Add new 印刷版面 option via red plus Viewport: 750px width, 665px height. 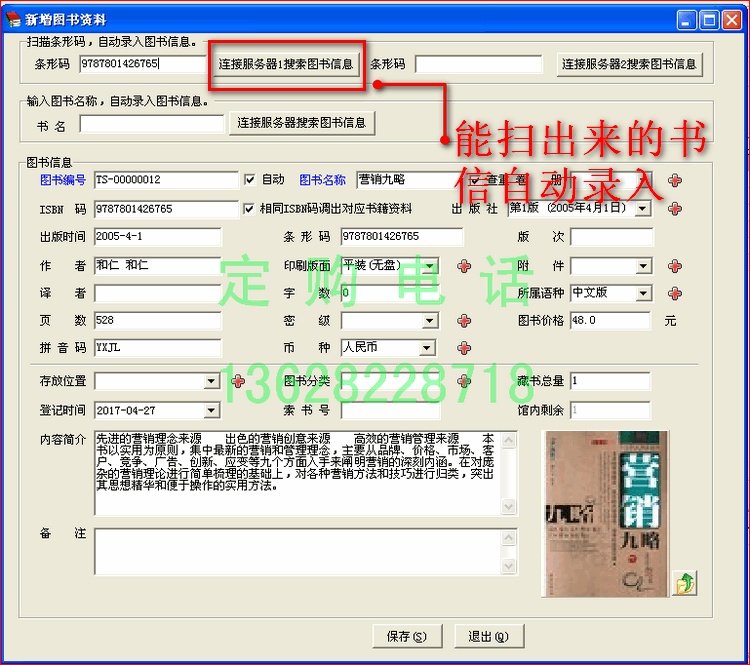tap(464, 266)
